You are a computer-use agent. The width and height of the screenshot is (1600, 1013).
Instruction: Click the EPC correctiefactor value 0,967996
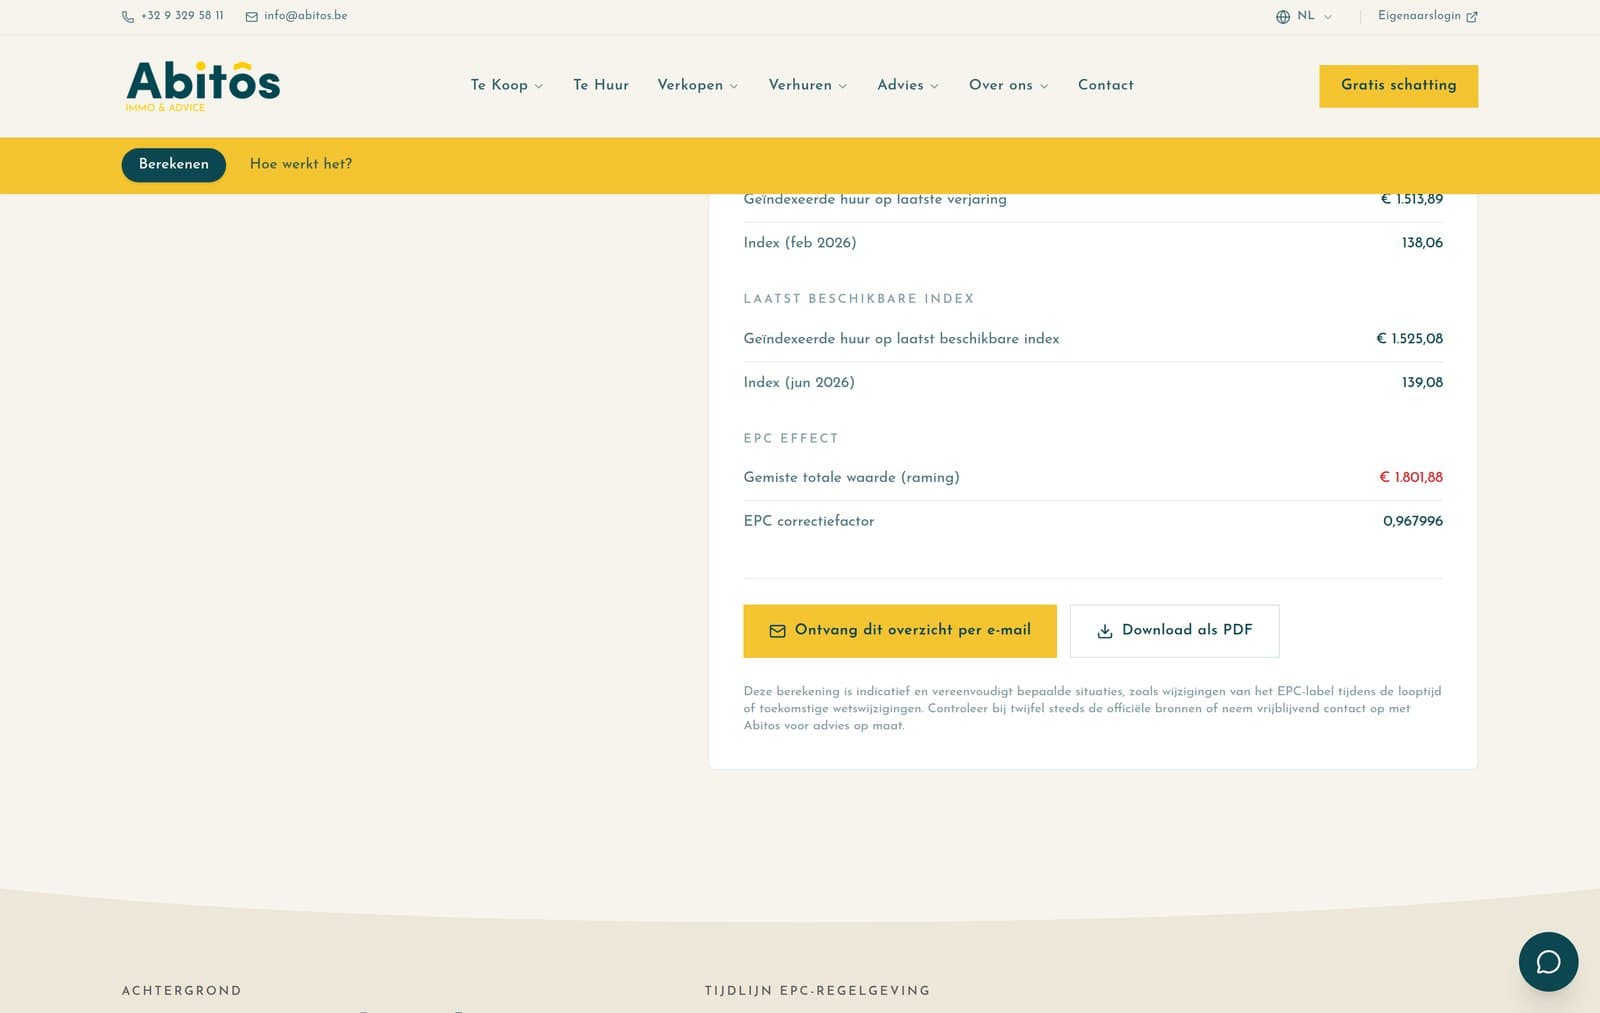1413,522
